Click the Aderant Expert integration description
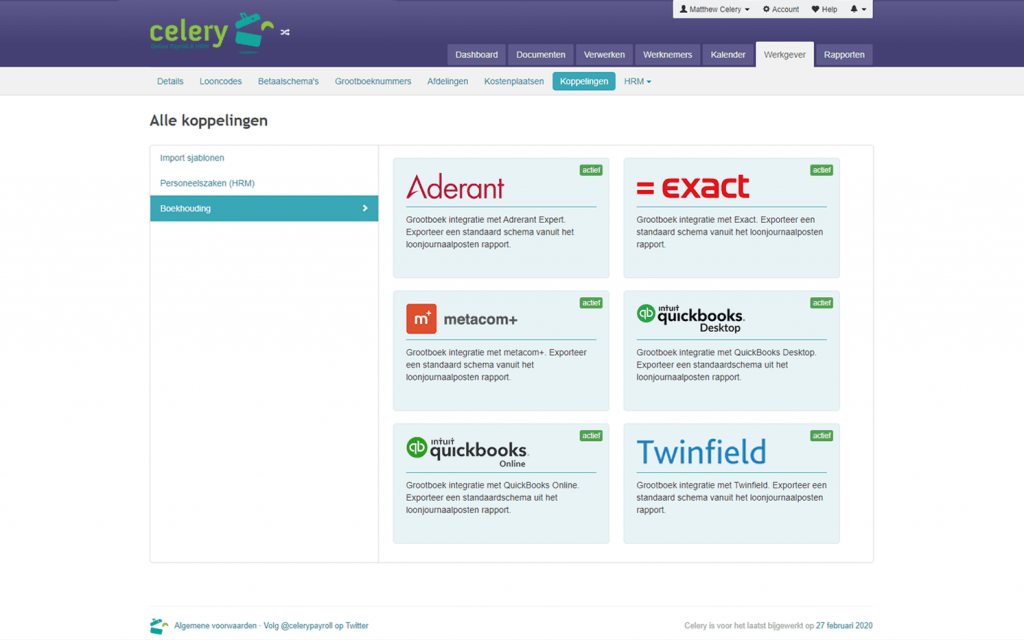 (490, 232)
